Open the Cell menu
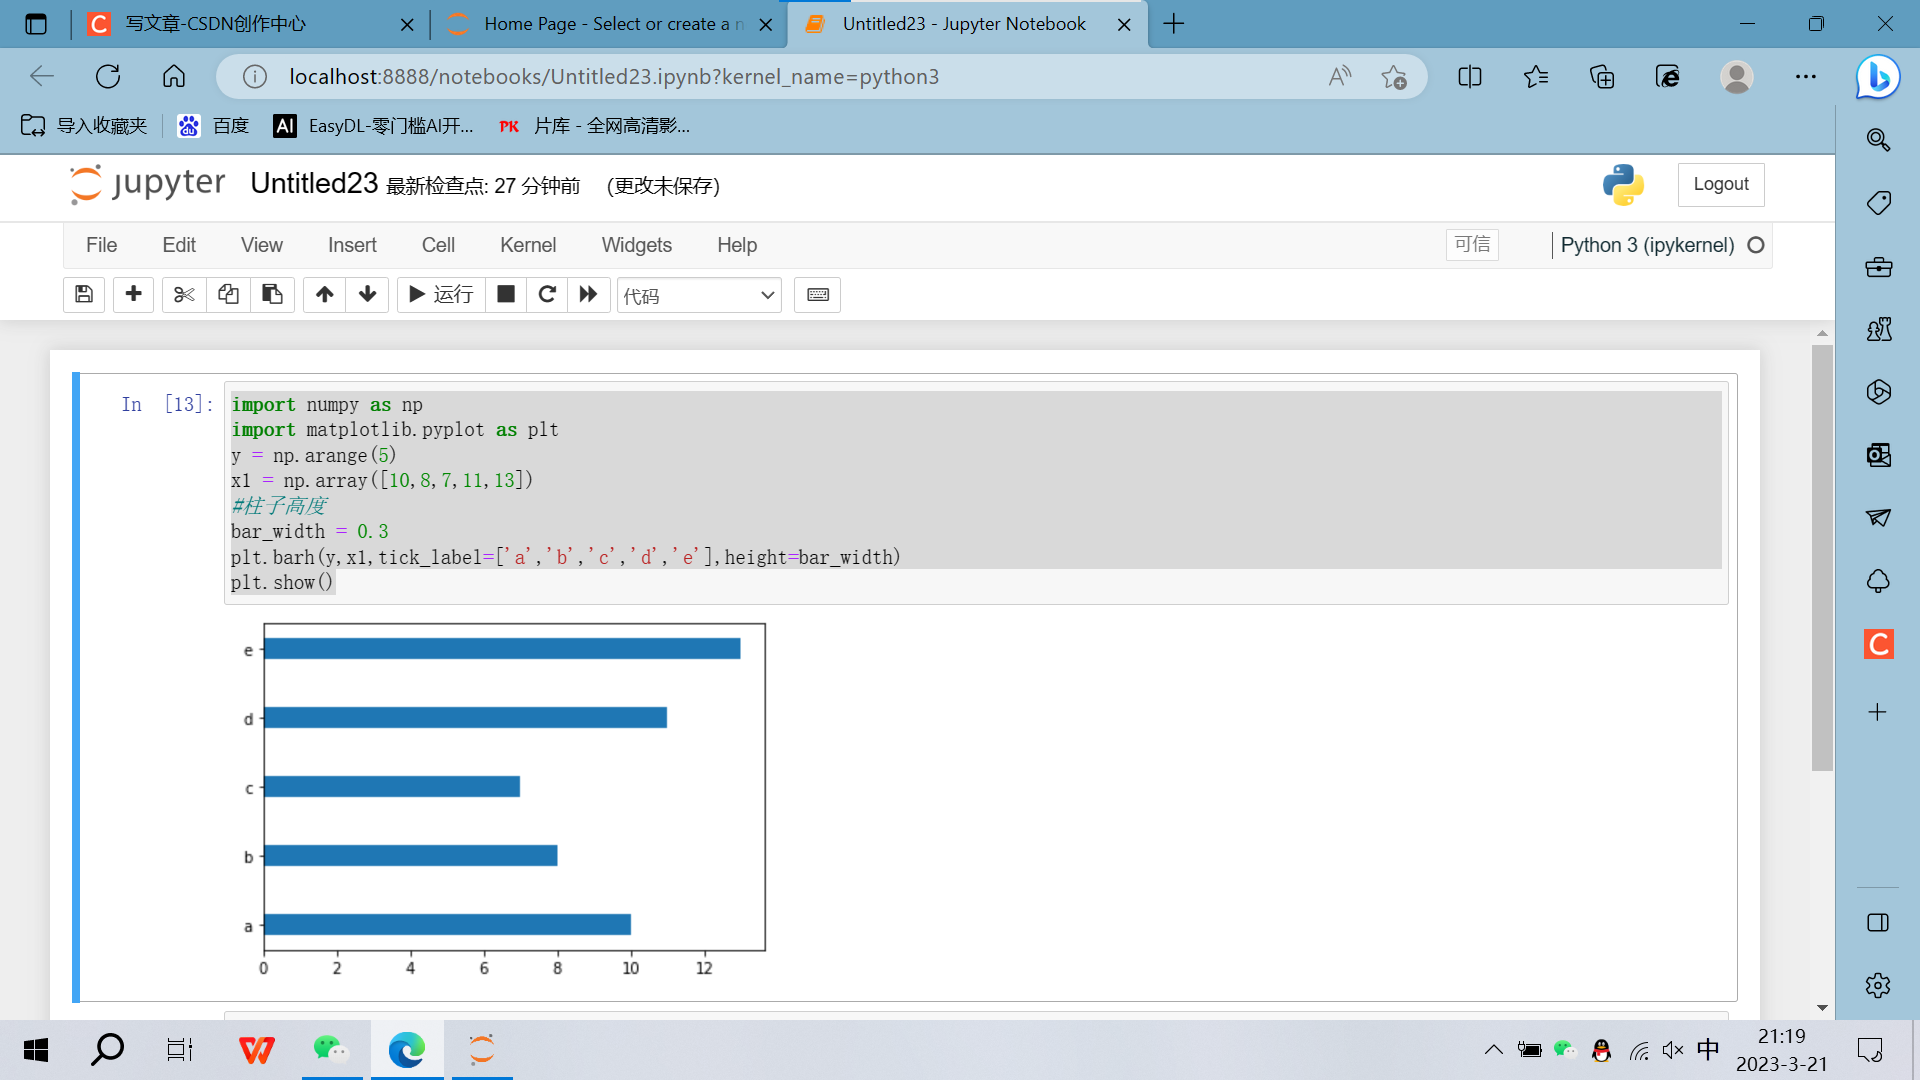Viewport: 1920px width, 1080px height. coord(438,245)
